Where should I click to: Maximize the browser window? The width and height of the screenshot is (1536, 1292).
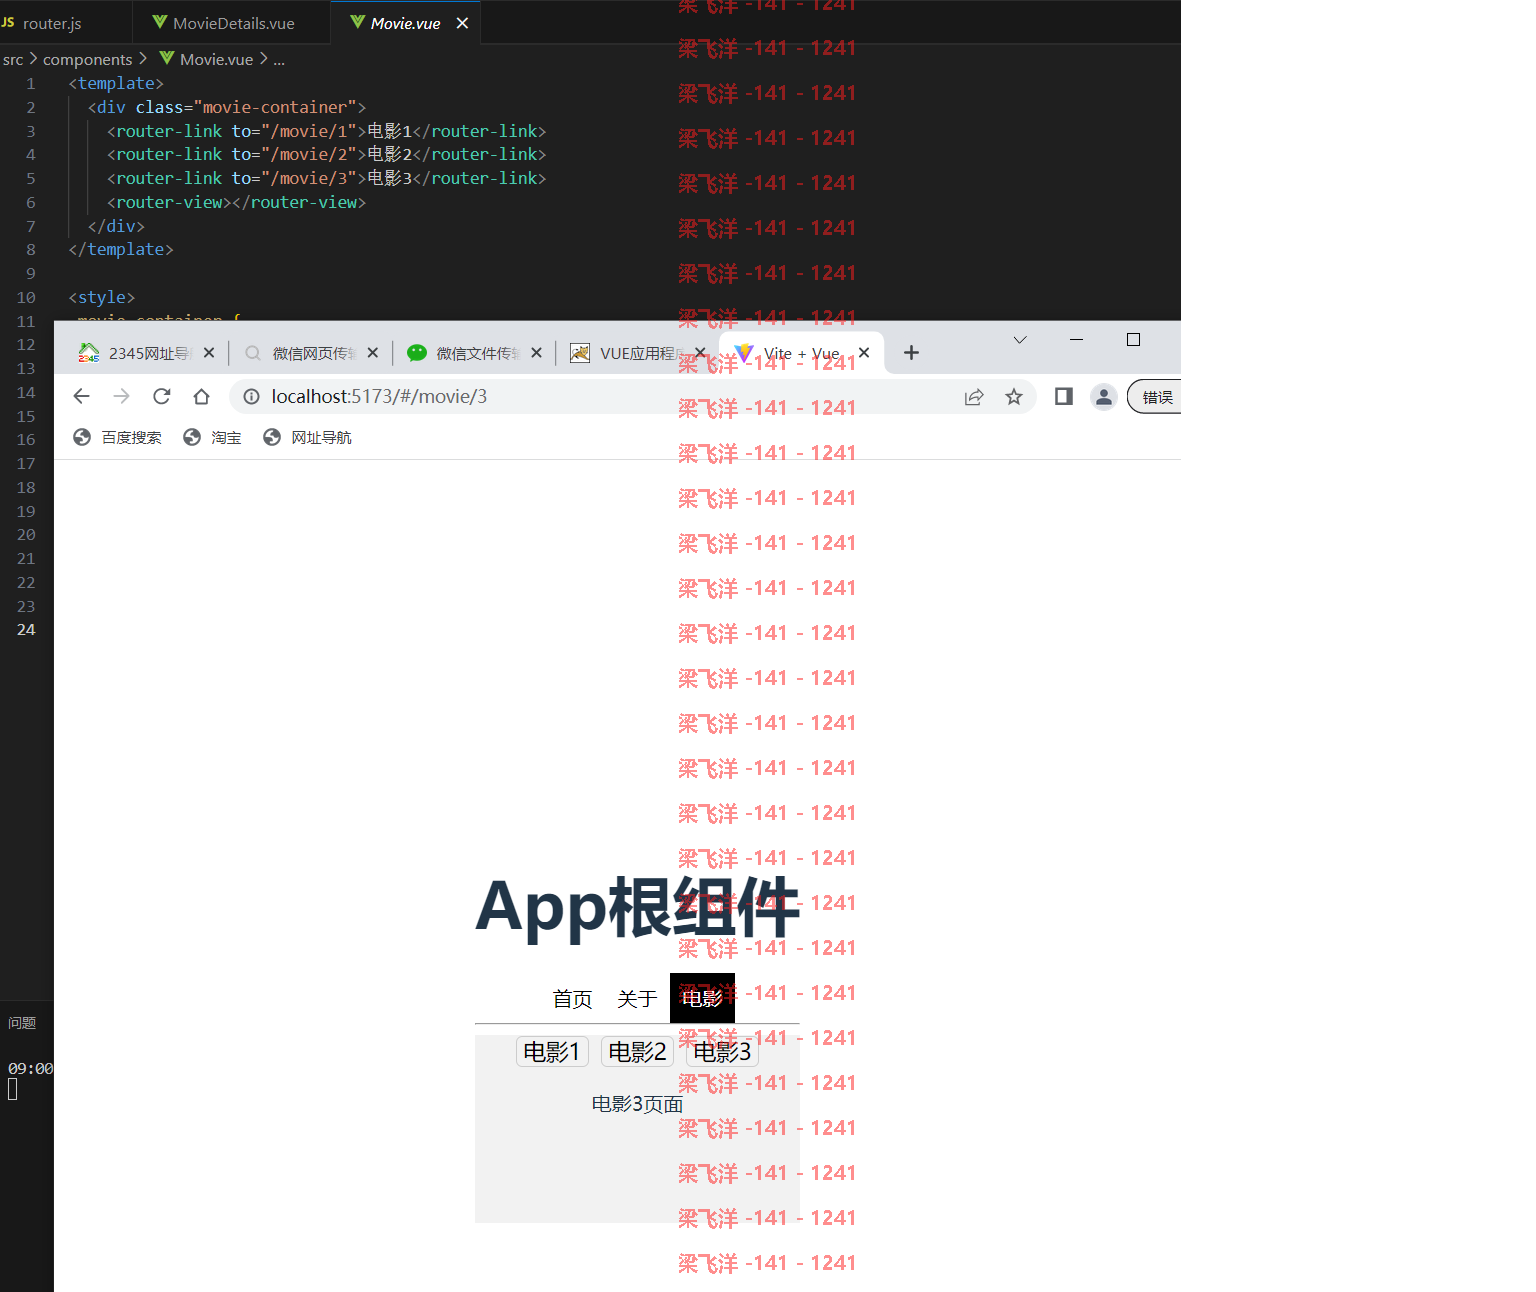1133,340
